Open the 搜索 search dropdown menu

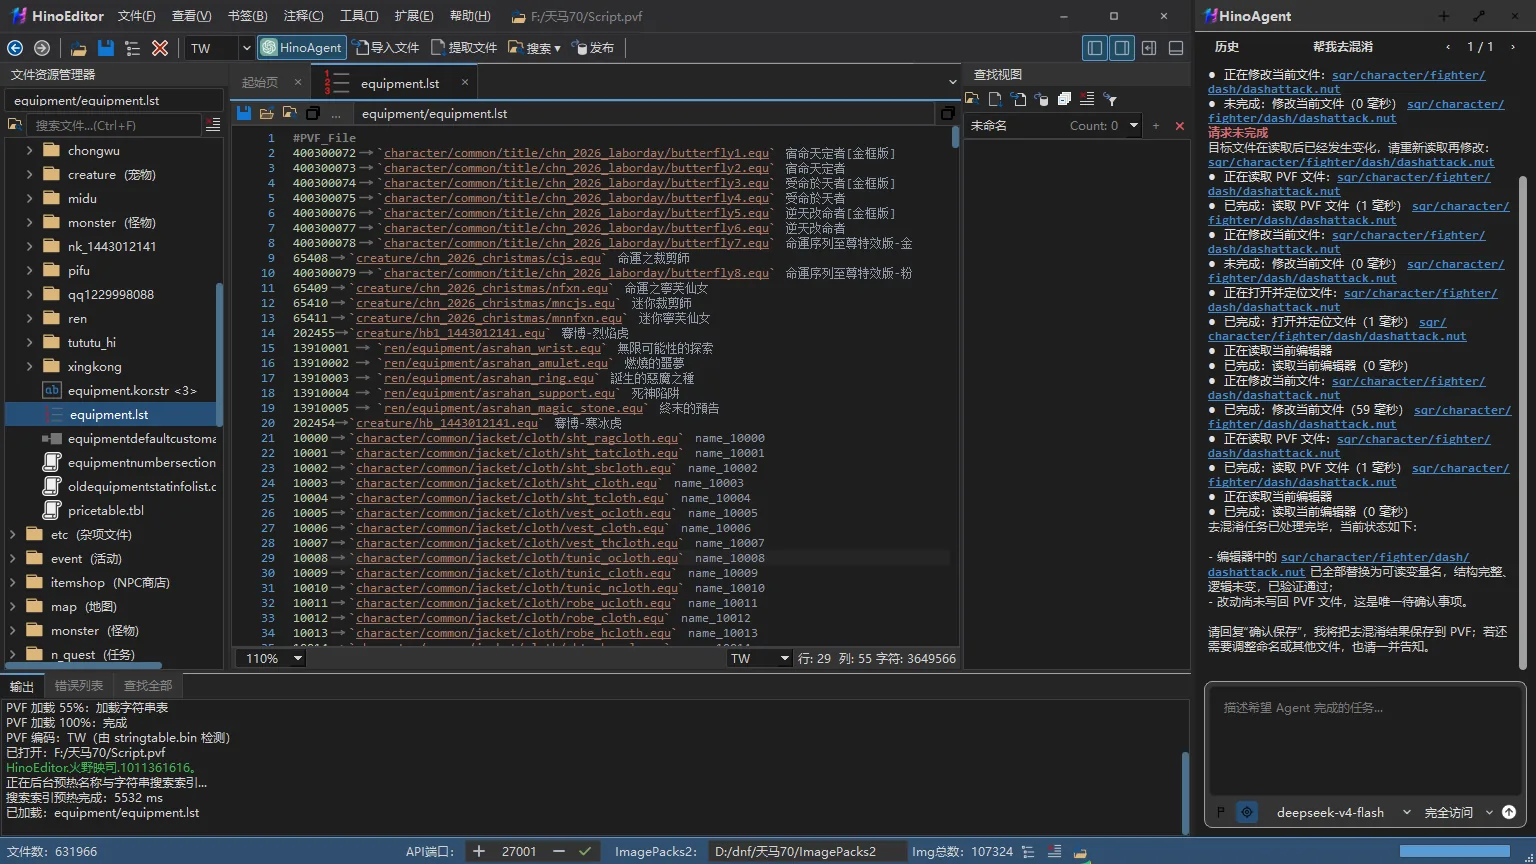pos(534,48)
